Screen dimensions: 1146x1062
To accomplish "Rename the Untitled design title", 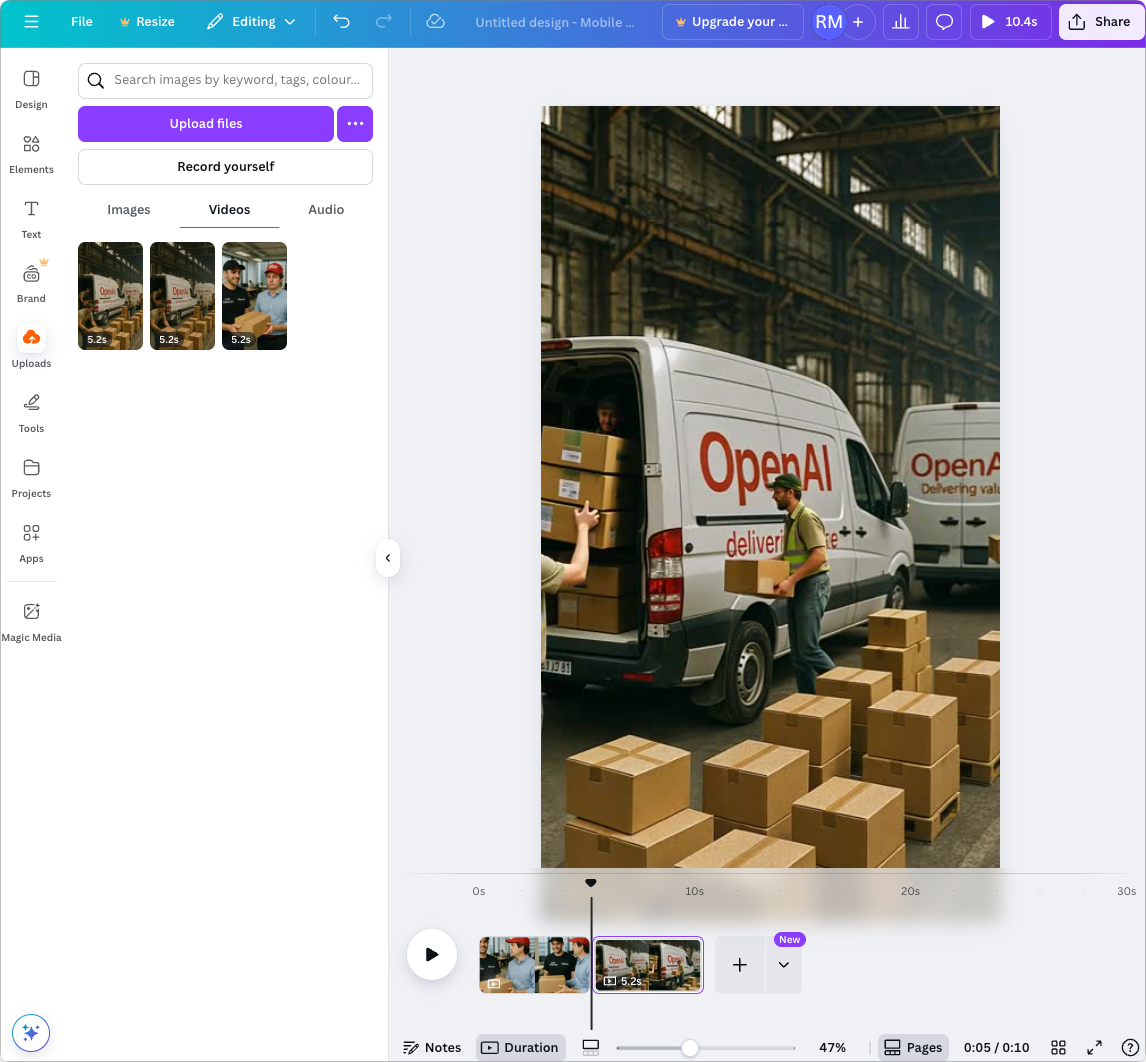I will [x=555, y=23].
